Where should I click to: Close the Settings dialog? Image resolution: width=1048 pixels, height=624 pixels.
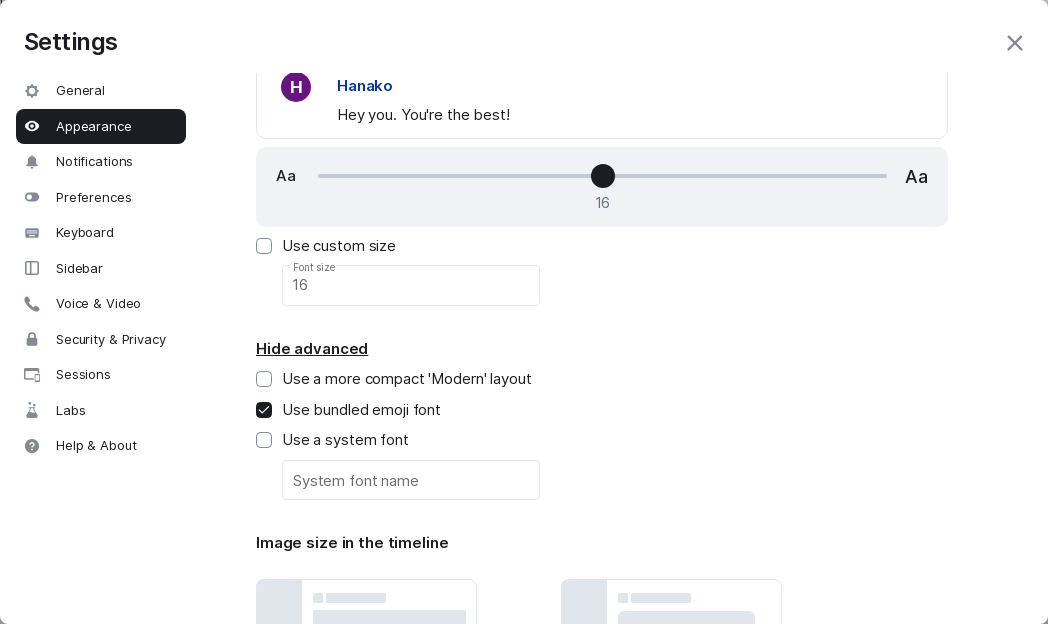[x=1014, y=43]
